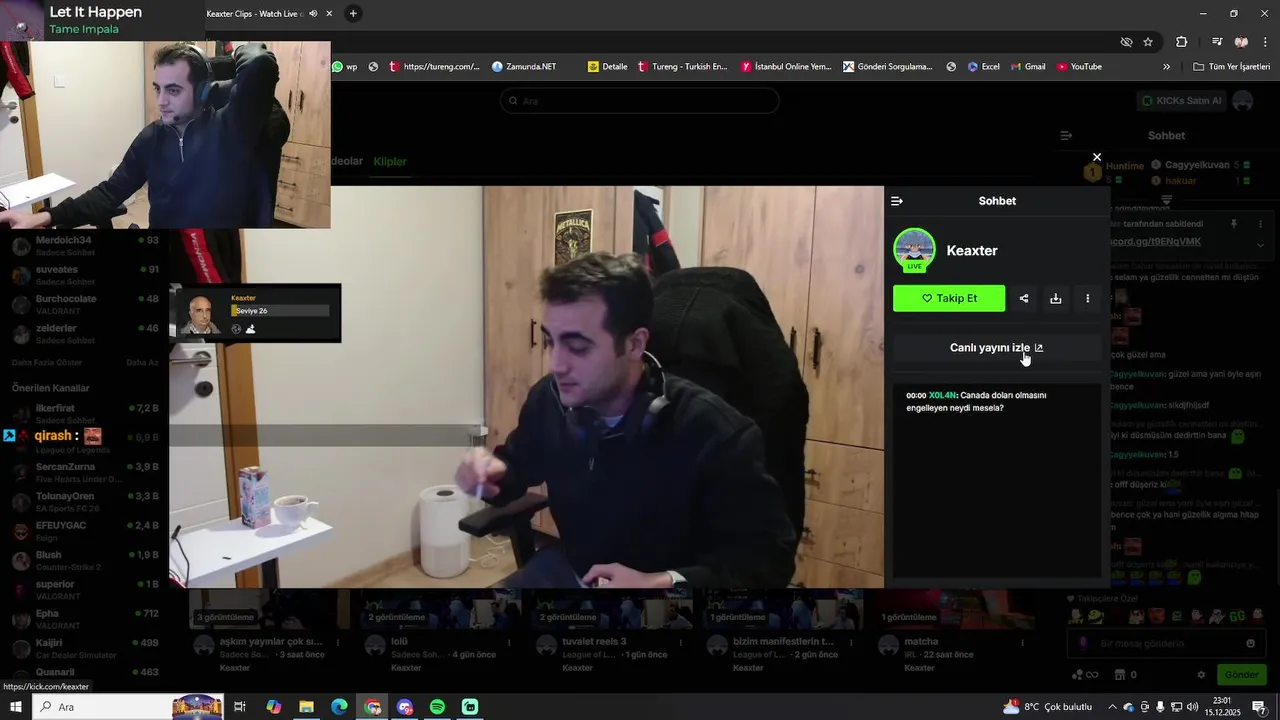Show hidden system tray icons
This screenshot has height=720, width=1280.
1111,707
